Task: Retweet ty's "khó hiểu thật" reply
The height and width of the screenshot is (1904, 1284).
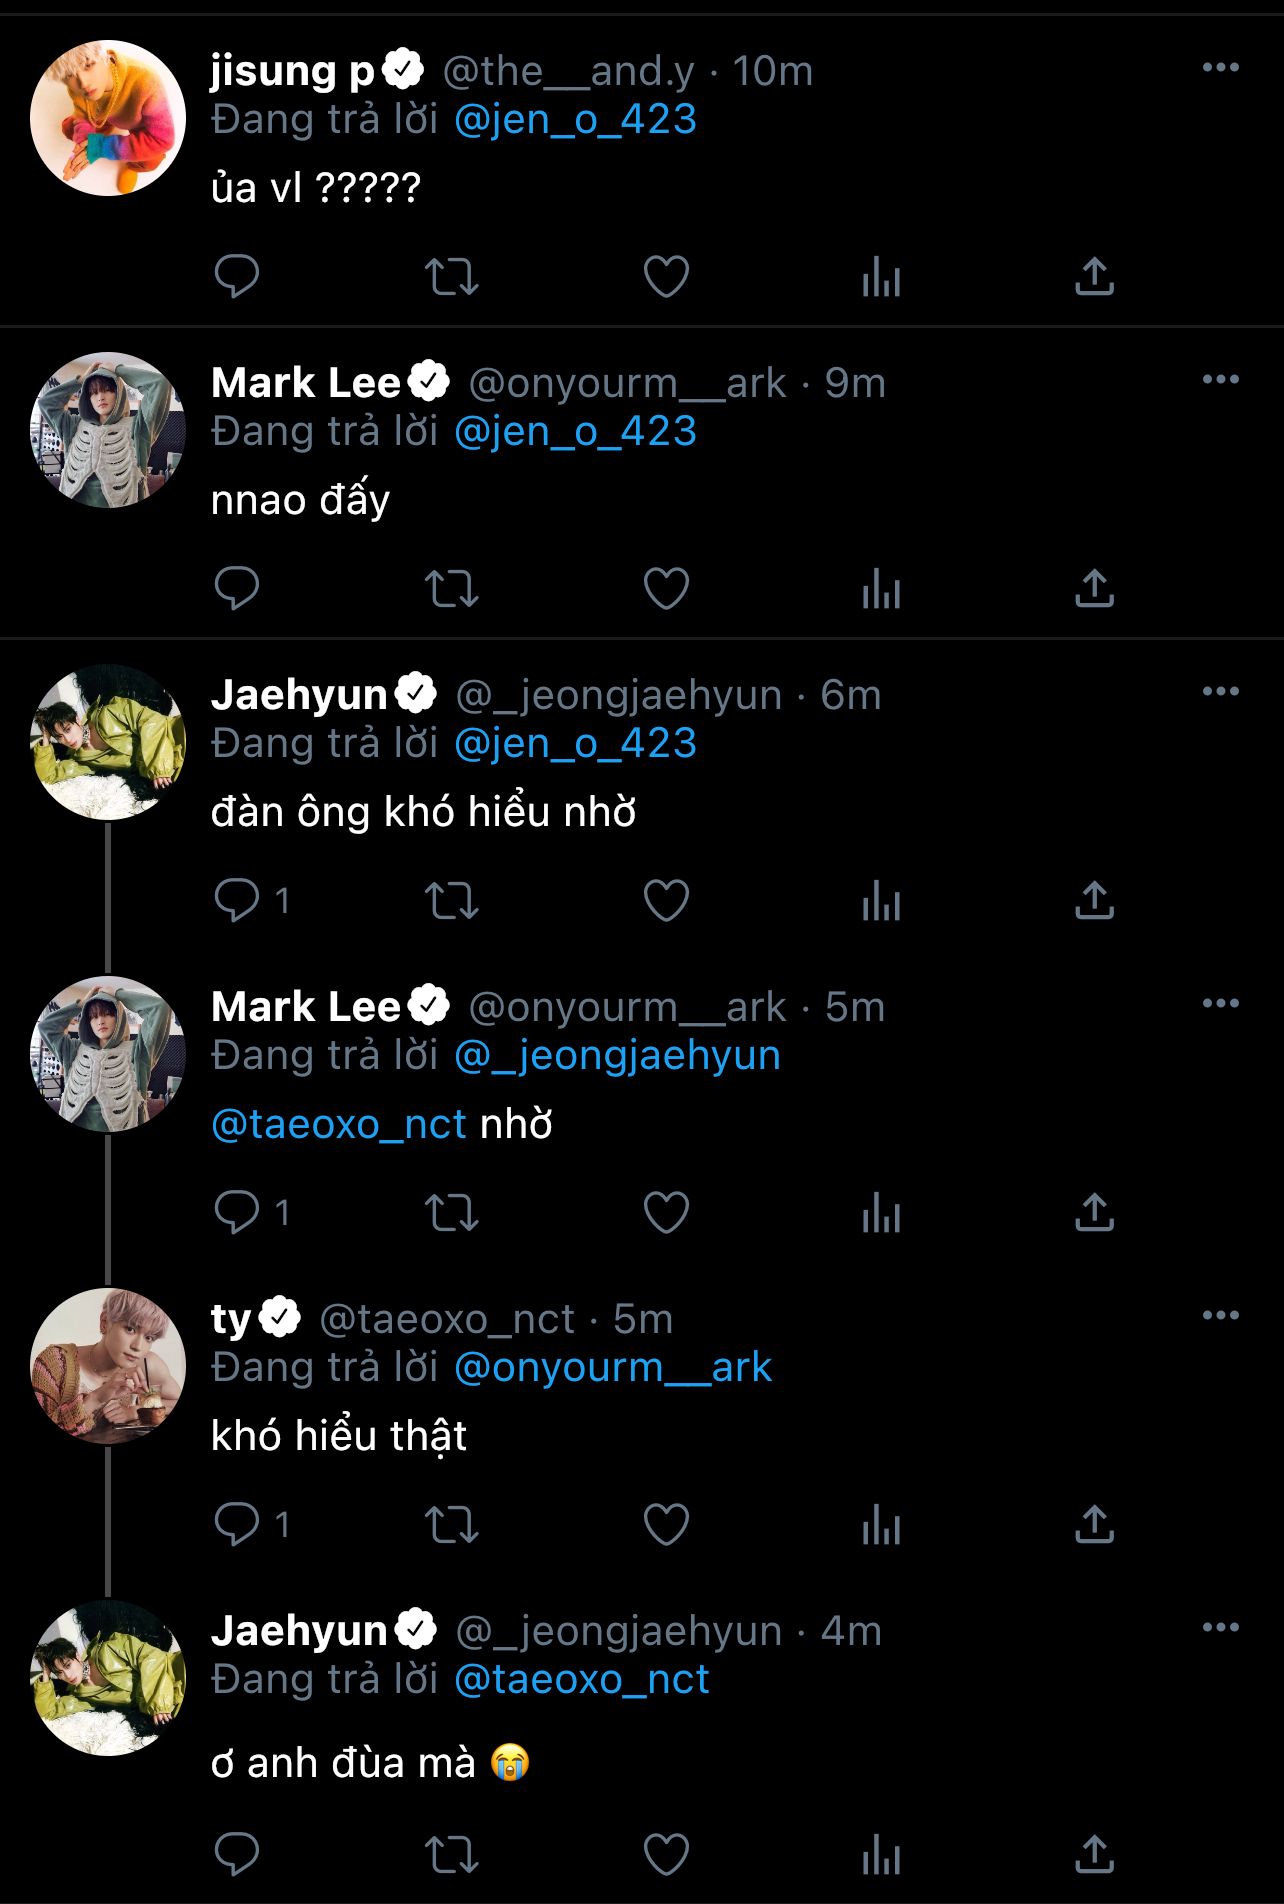Action: pyautogui.click(x=452, y=1525)
